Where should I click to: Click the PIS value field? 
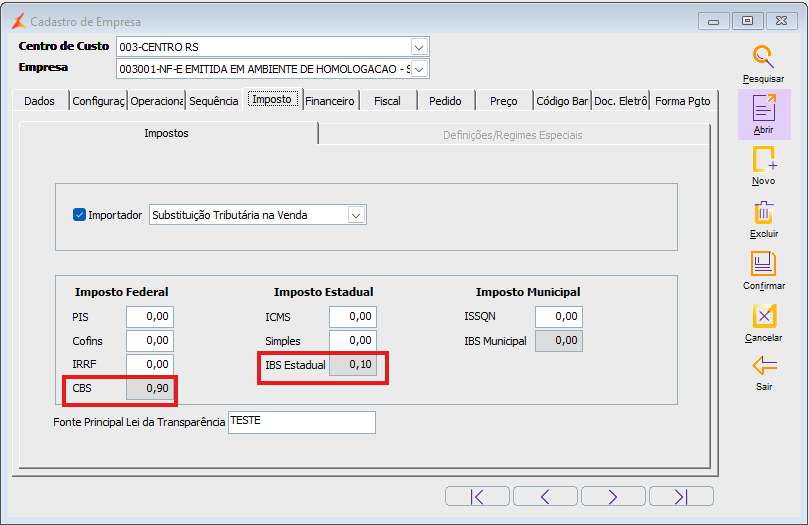tap(150, 317)
